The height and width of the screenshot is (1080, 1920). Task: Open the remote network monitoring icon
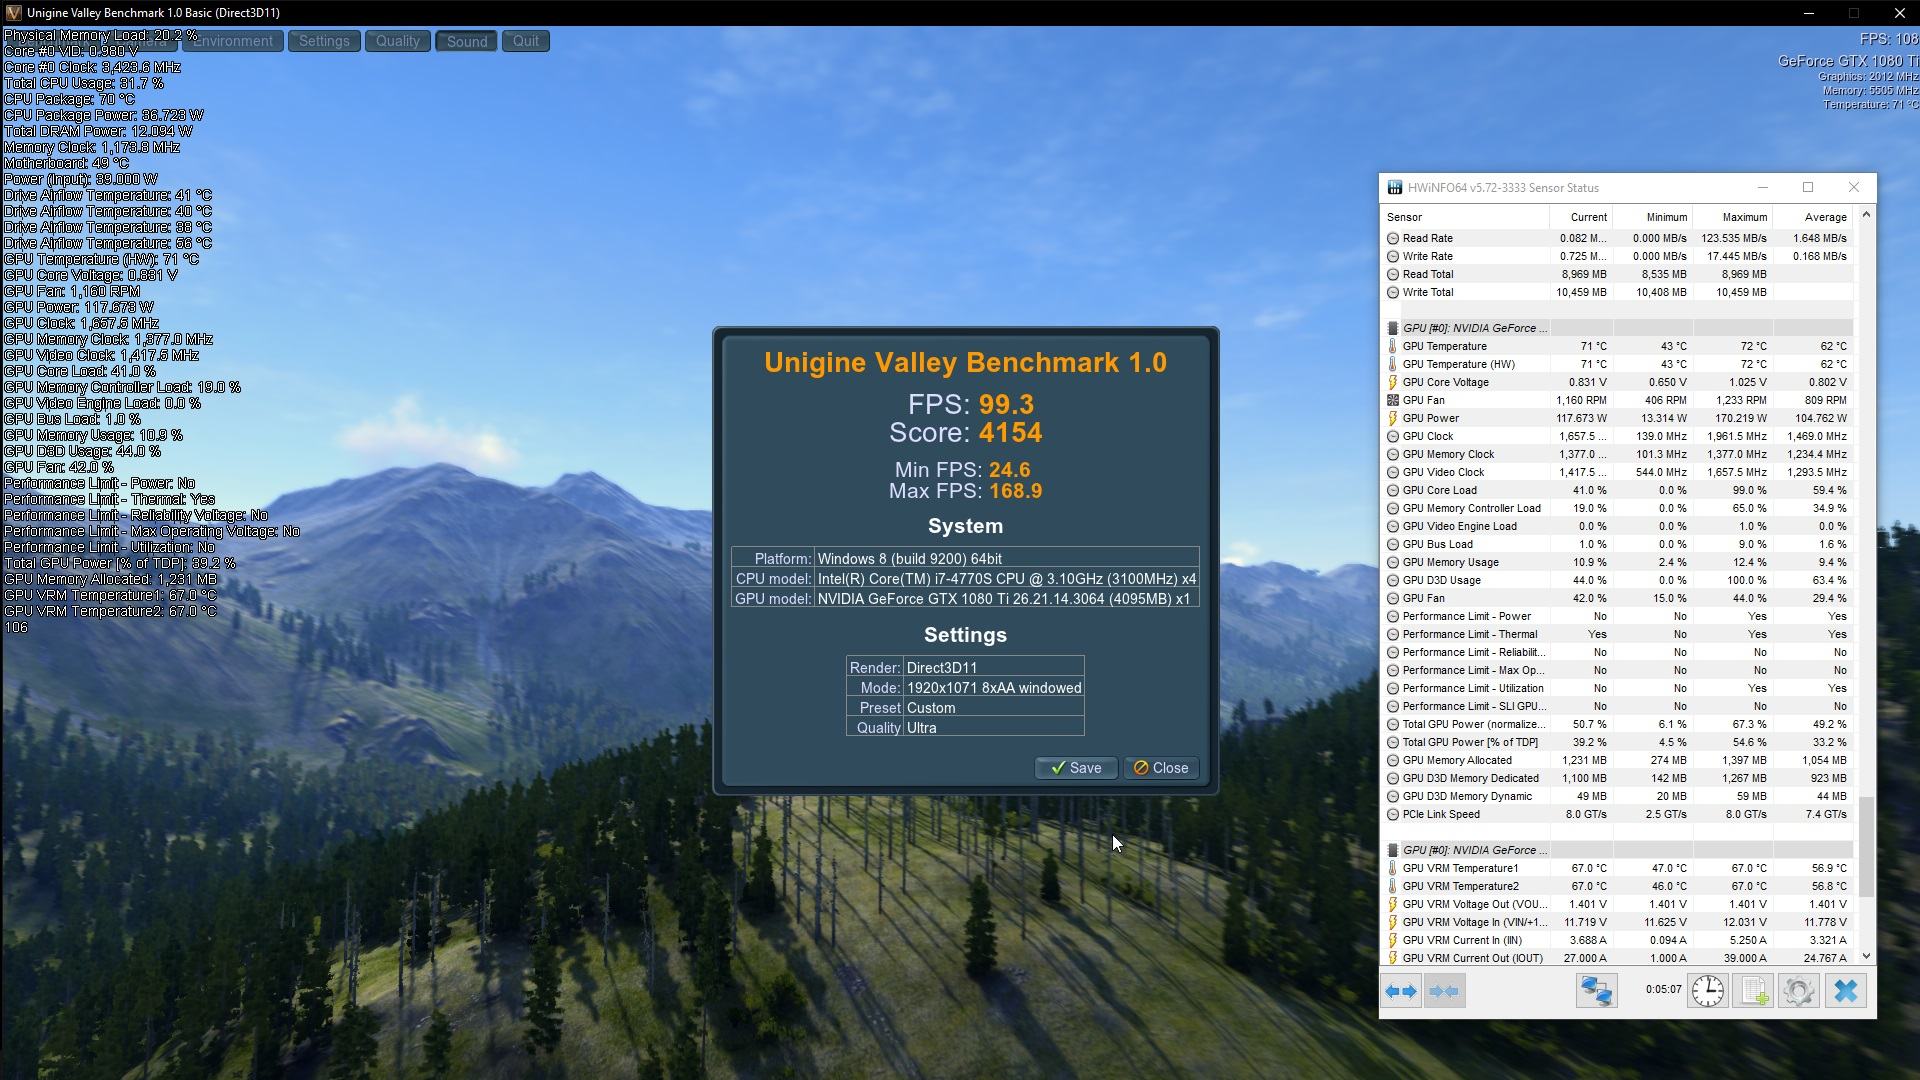tap(1597, 991)
